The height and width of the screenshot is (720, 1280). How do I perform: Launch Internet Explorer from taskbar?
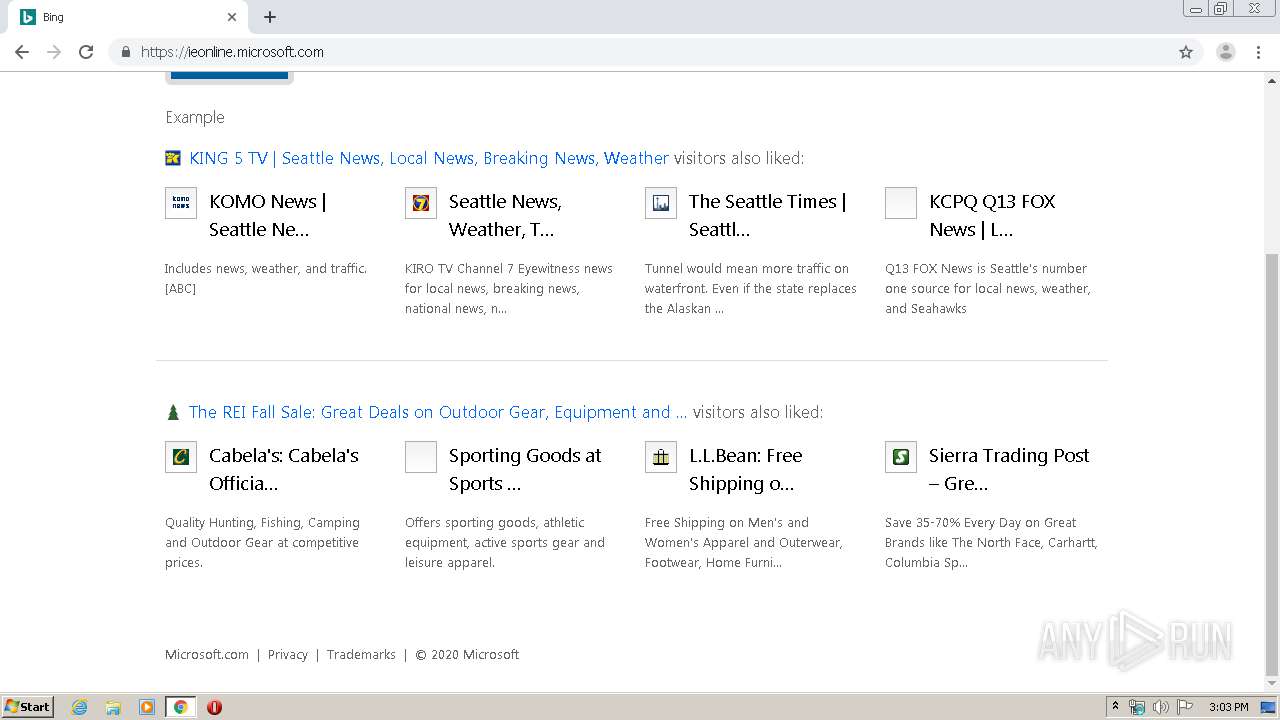click(79, 707)
